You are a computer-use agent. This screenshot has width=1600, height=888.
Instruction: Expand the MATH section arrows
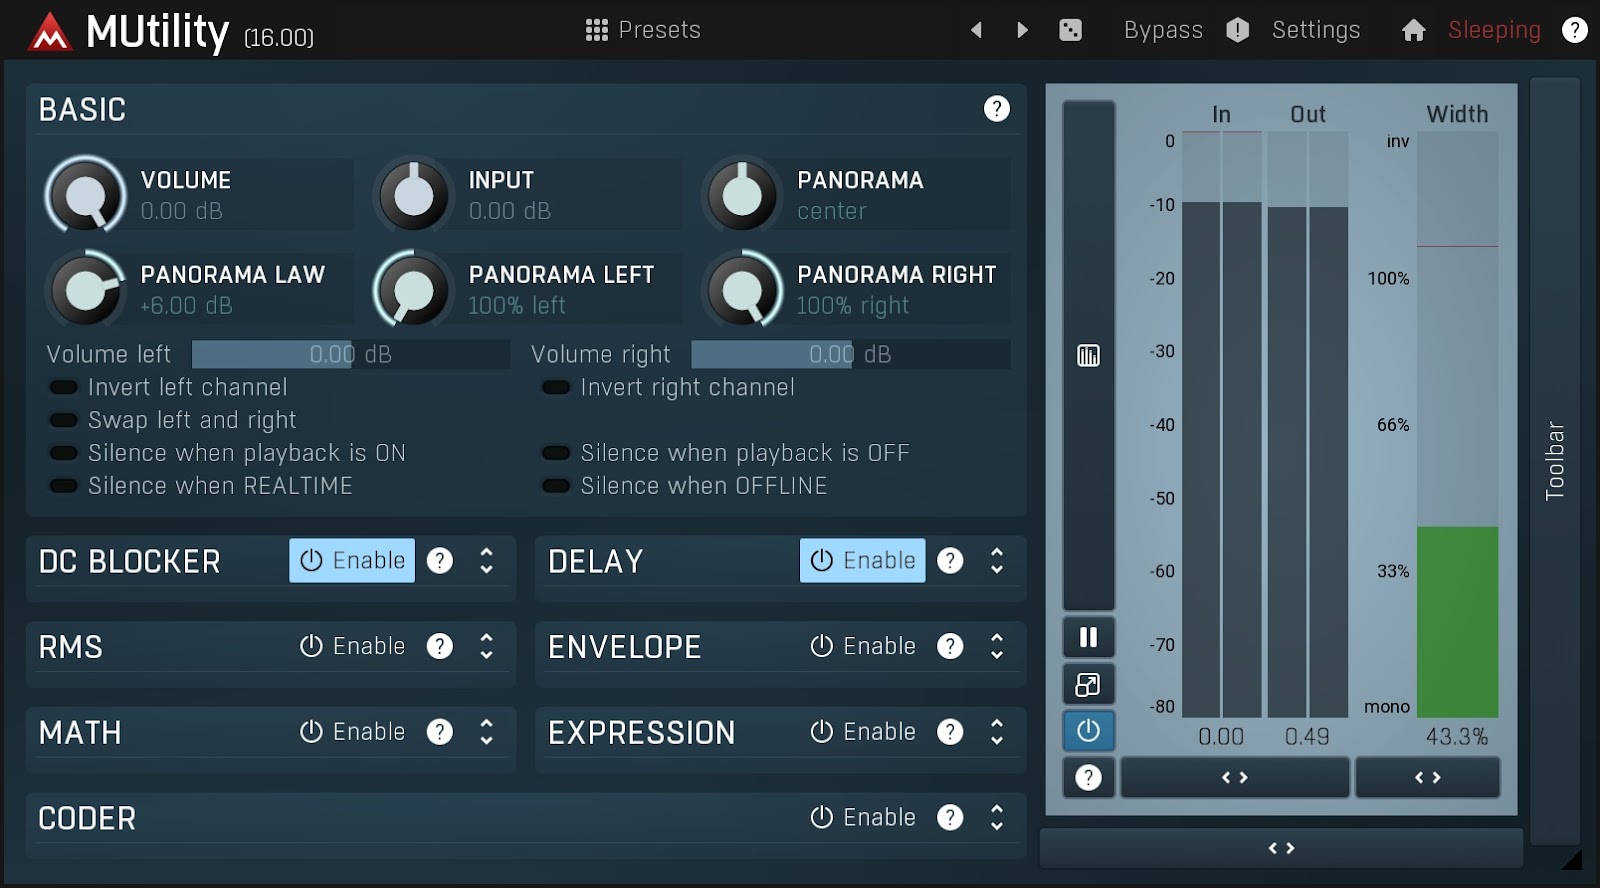point(487,732)
